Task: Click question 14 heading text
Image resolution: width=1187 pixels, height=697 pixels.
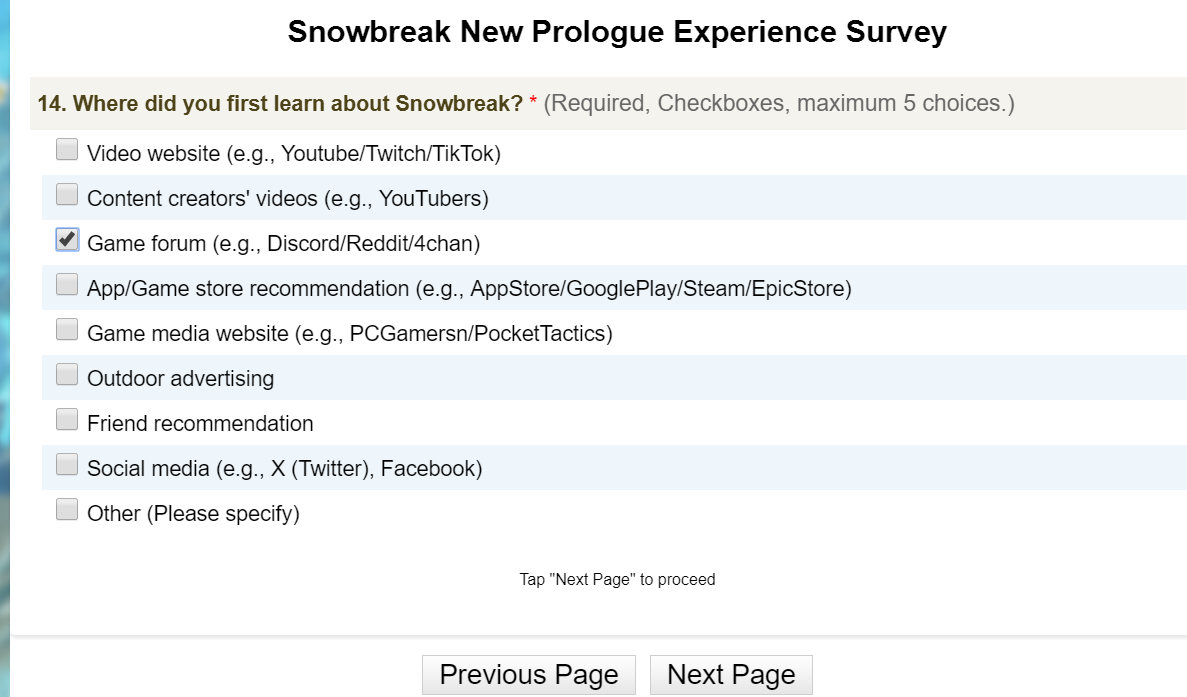Action: point(280,103)
